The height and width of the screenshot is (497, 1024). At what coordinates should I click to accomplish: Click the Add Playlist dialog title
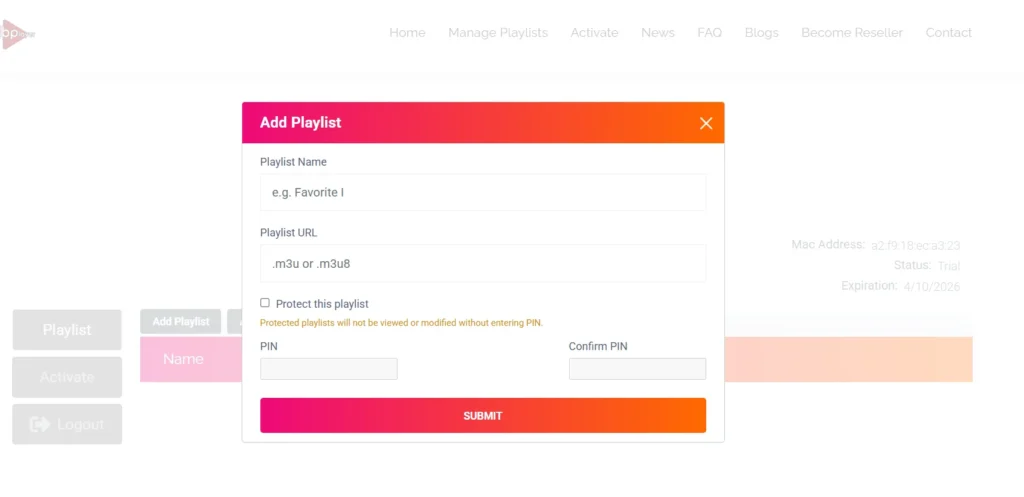point(300,123)
